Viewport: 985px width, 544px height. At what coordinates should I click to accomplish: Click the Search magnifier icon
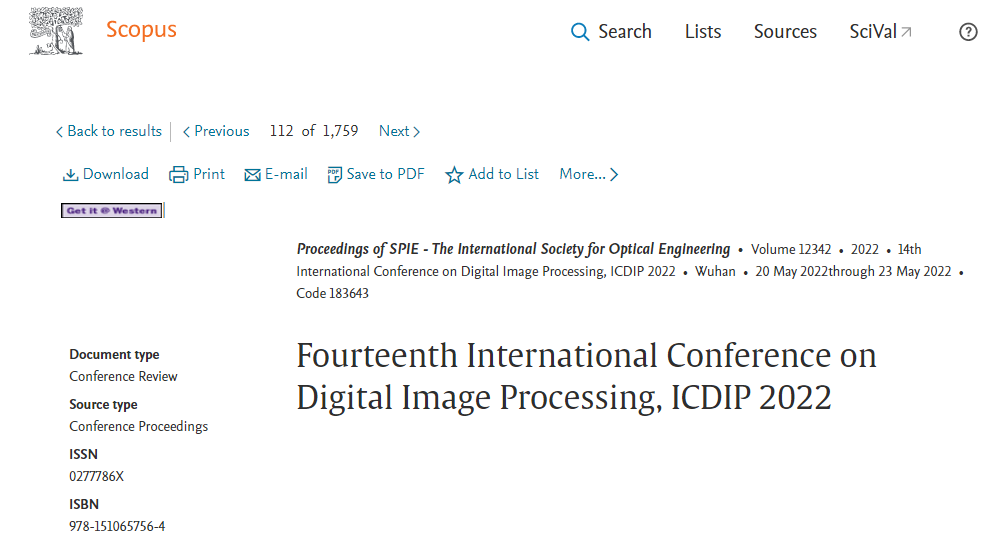click(x=580, y=32)
